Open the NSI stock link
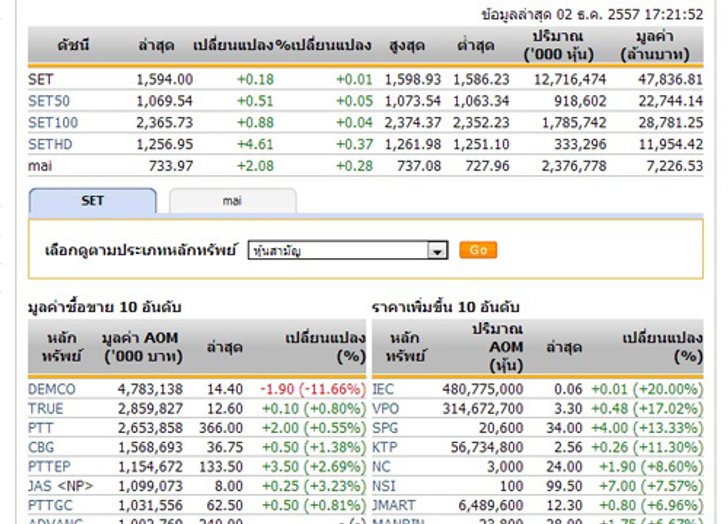This screenshot has width=728, height=524. tap(384, 486)
